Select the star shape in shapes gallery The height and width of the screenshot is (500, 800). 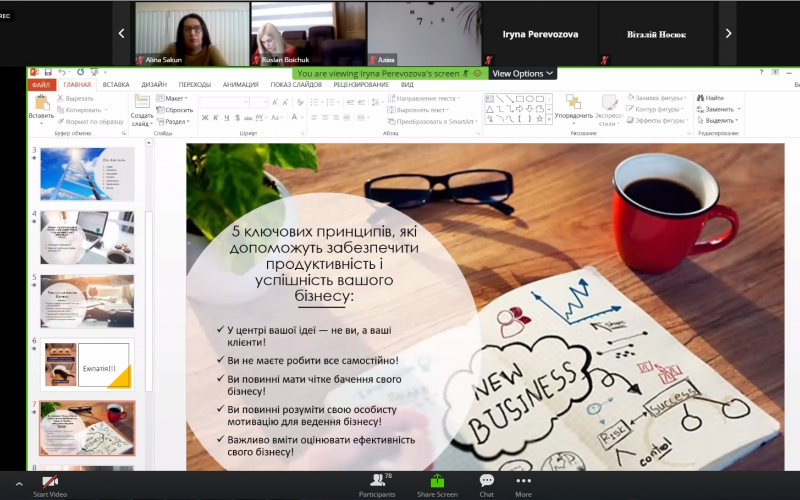[539, 119]
